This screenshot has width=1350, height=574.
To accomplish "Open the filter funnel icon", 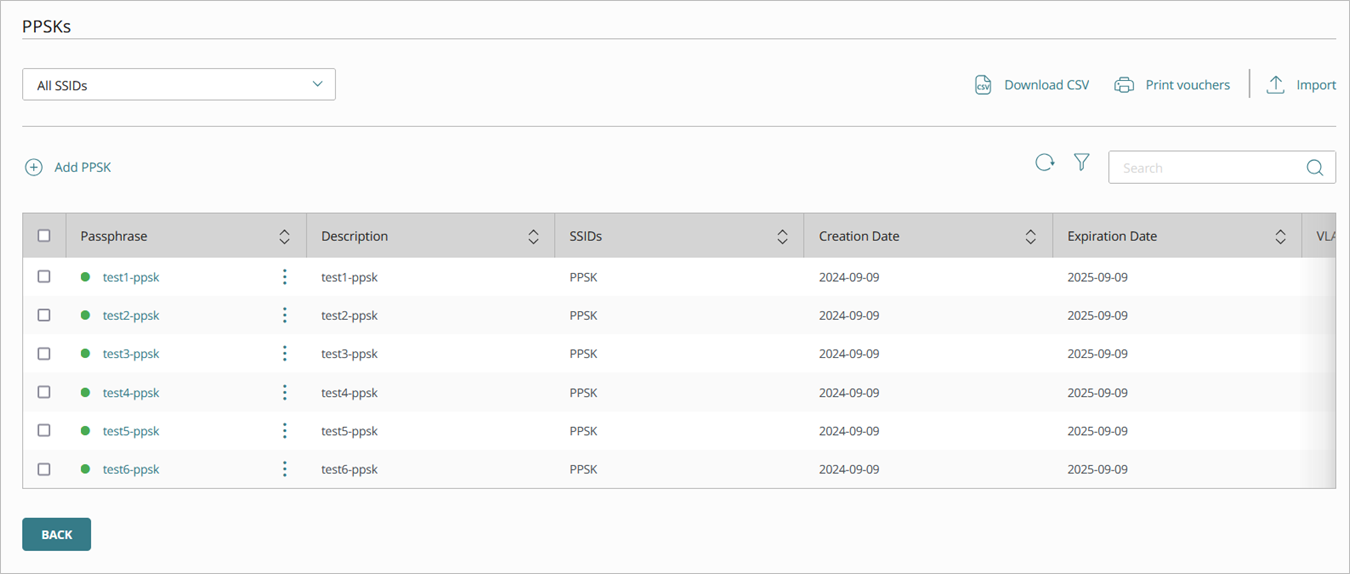I will [1081, 162].
